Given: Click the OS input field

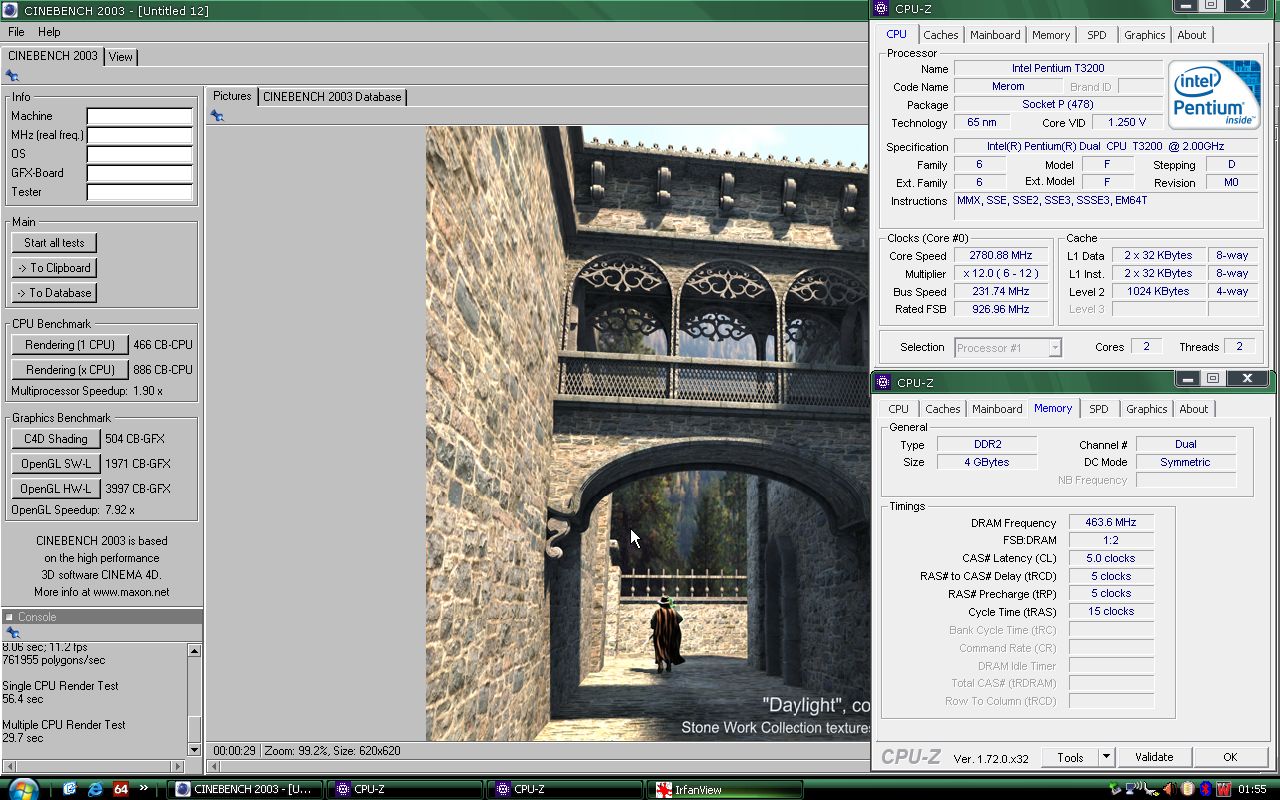Looking at the screenshot, I should (139, 155).
